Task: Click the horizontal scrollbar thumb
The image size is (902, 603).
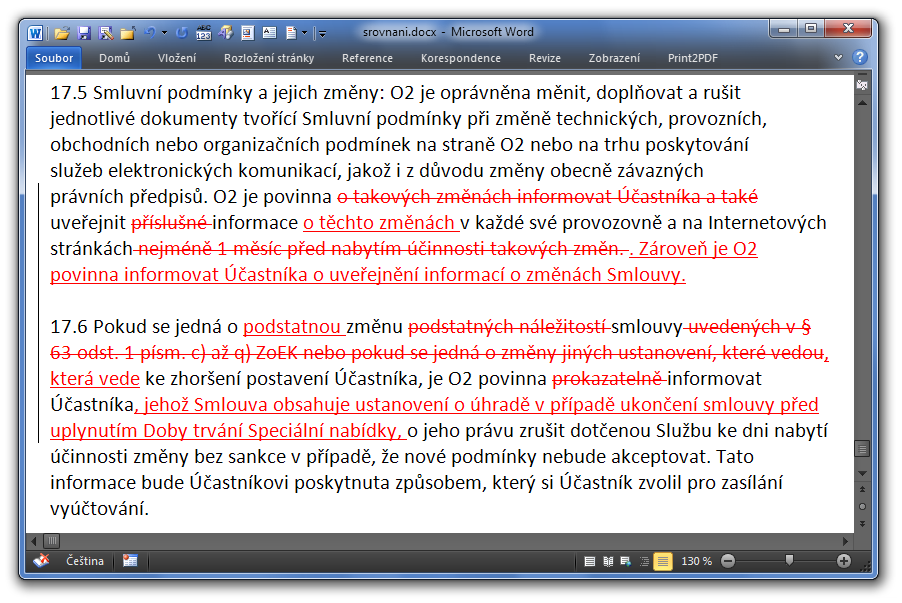Action: pyautogui.click(x=52, y=541)
